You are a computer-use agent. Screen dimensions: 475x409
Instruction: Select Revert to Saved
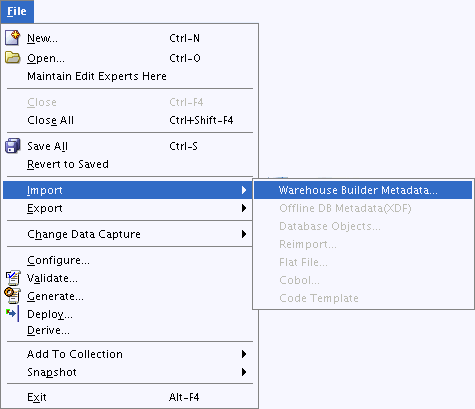point(68,164)
